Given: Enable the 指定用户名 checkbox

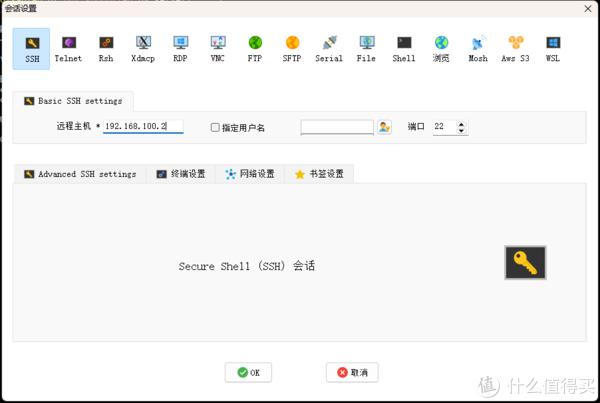Looking at the screenshot, I should pyautogui.click(x=215, y=127).
